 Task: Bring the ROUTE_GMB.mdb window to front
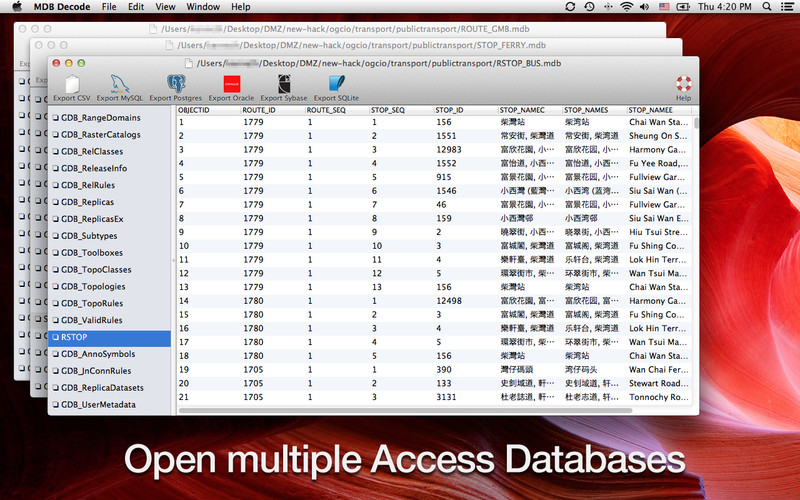339,29
